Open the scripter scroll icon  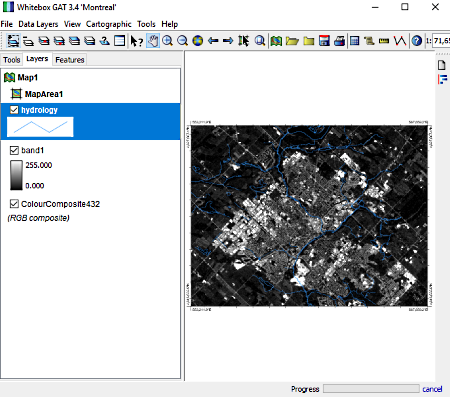tap(369, 41)
